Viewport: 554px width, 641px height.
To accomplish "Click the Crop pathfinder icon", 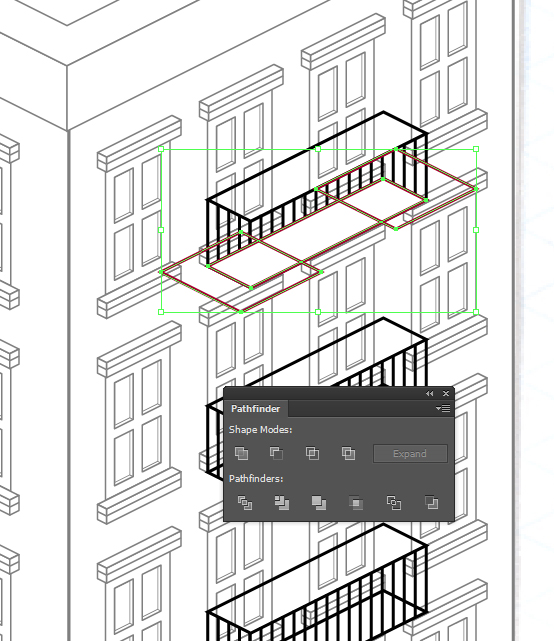I will [356, 502].
